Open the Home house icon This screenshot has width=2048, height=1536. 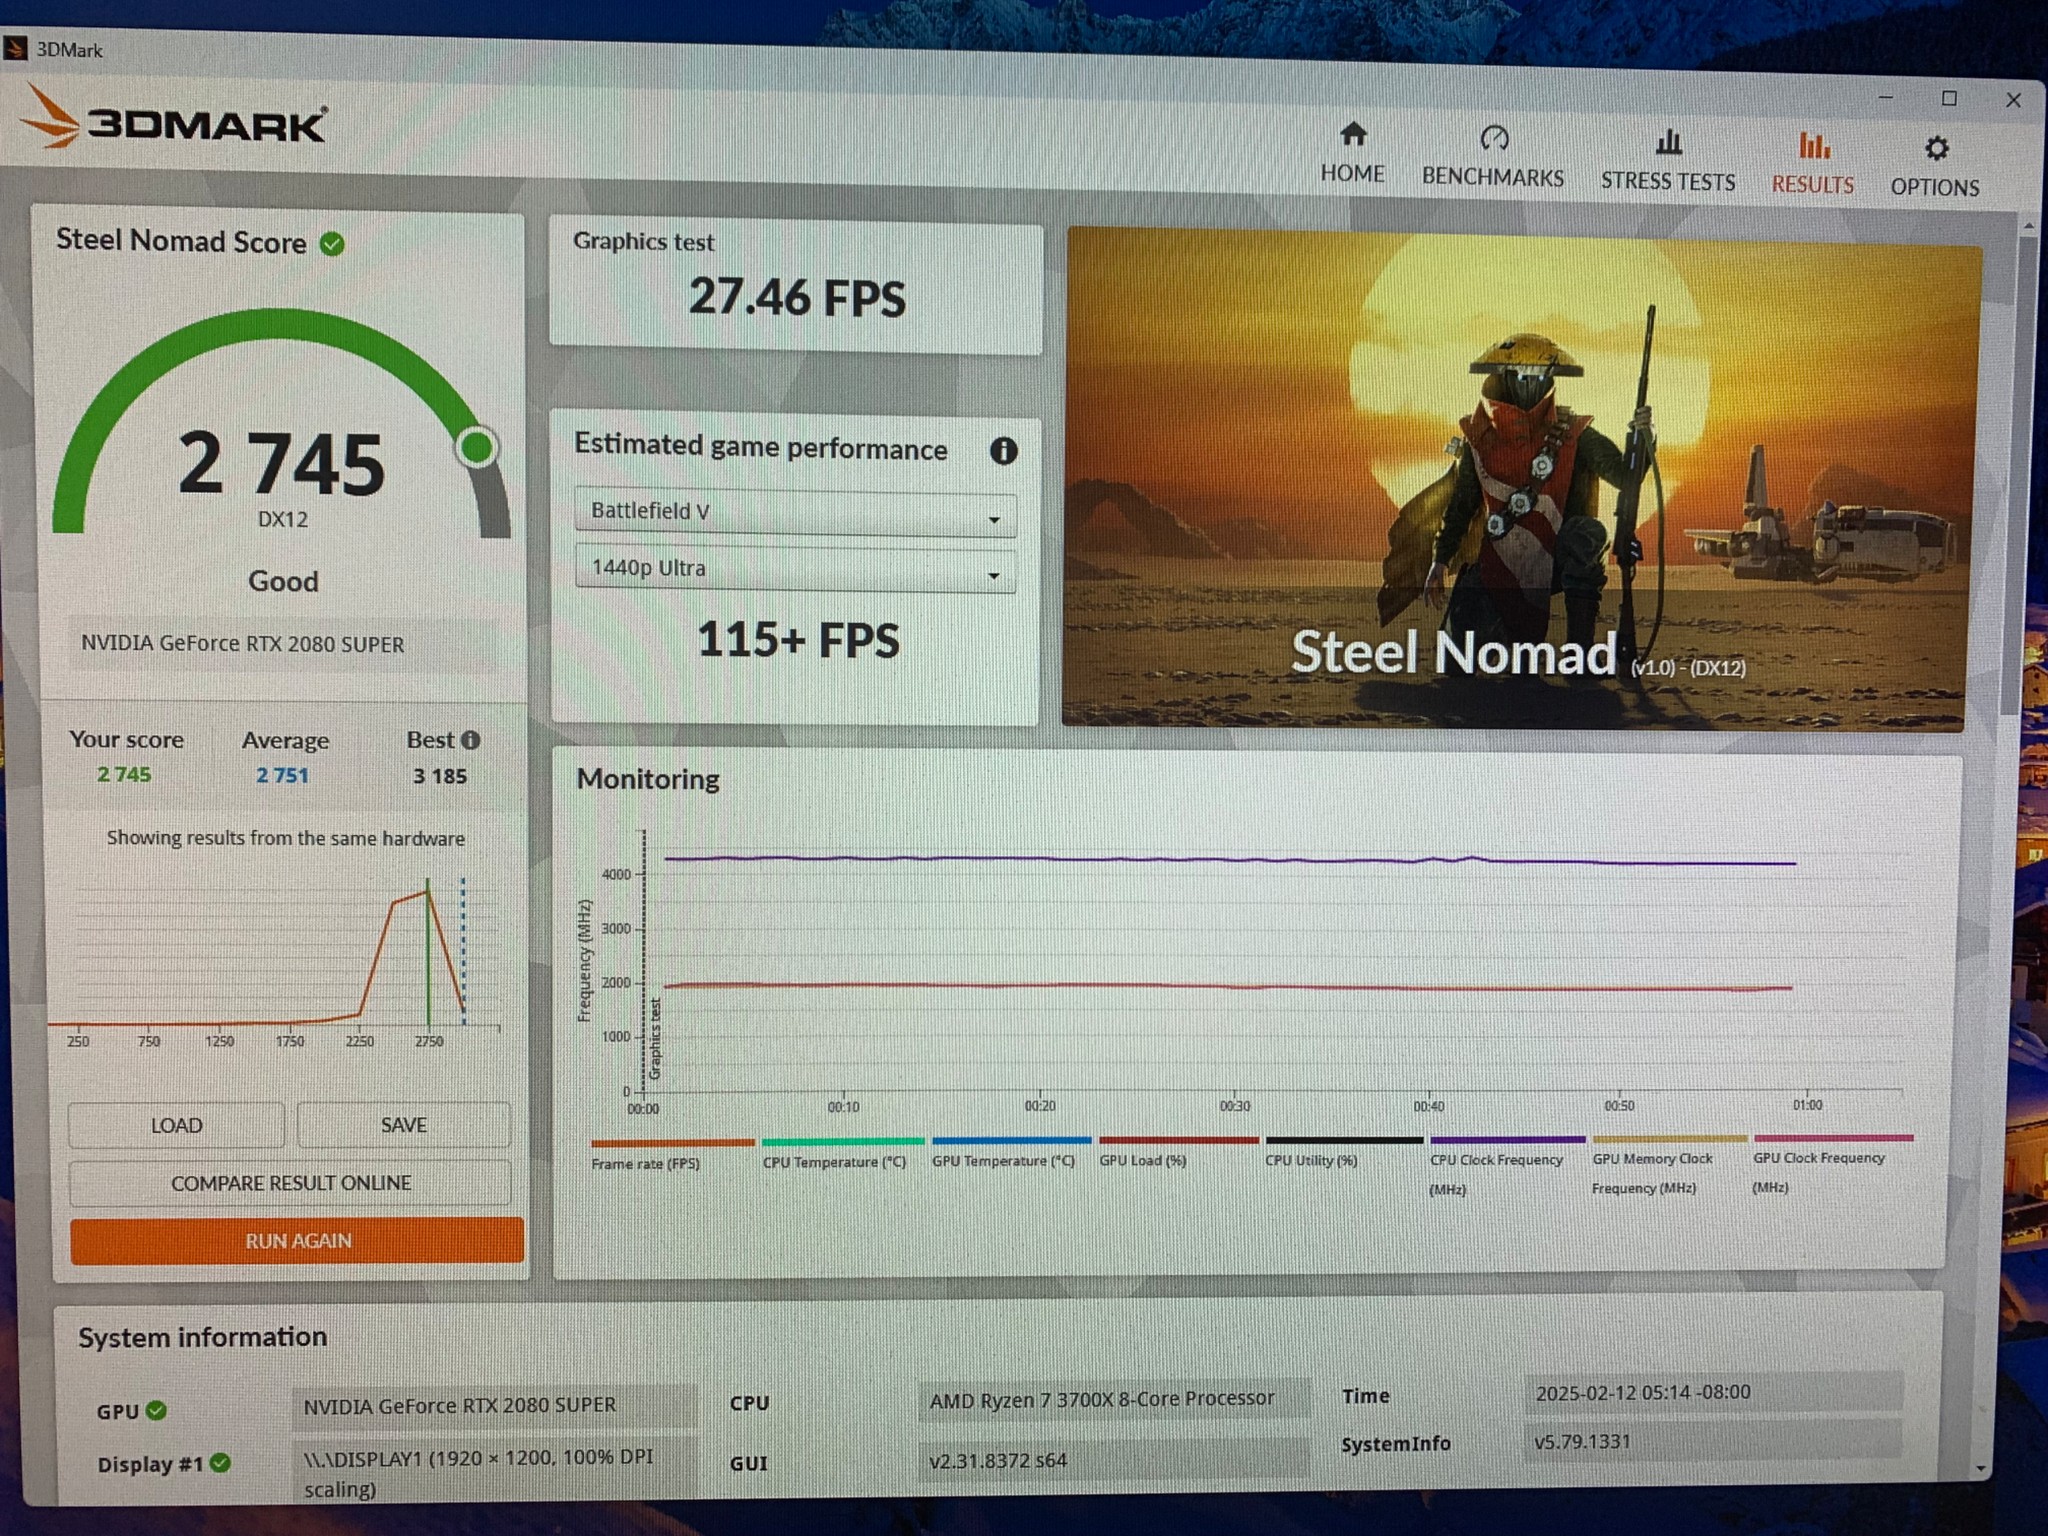[x=1353, y=135]
